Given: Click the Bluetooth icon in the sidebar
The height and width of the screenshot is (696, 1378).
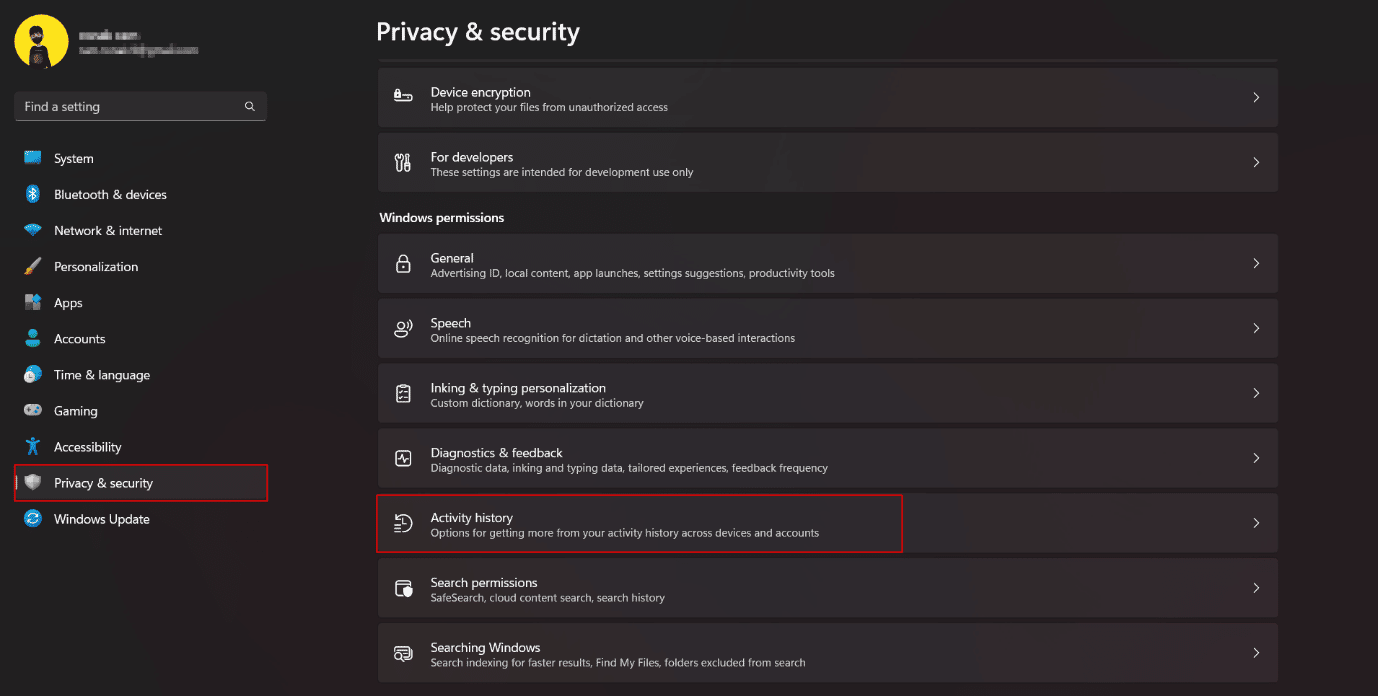Looking at the screenshot, I should pyautogui.click(x=33, y=194).
